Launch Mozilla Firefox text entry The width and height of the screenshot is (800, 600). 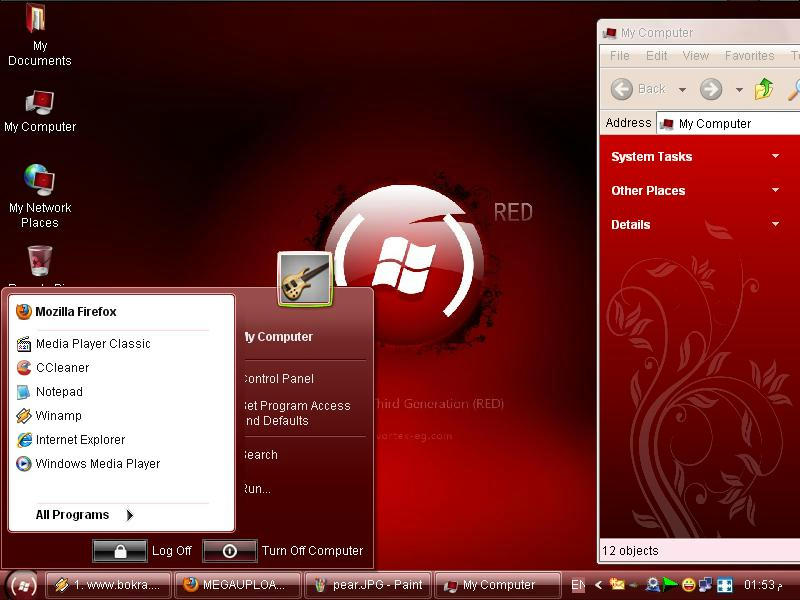point(76,312)
